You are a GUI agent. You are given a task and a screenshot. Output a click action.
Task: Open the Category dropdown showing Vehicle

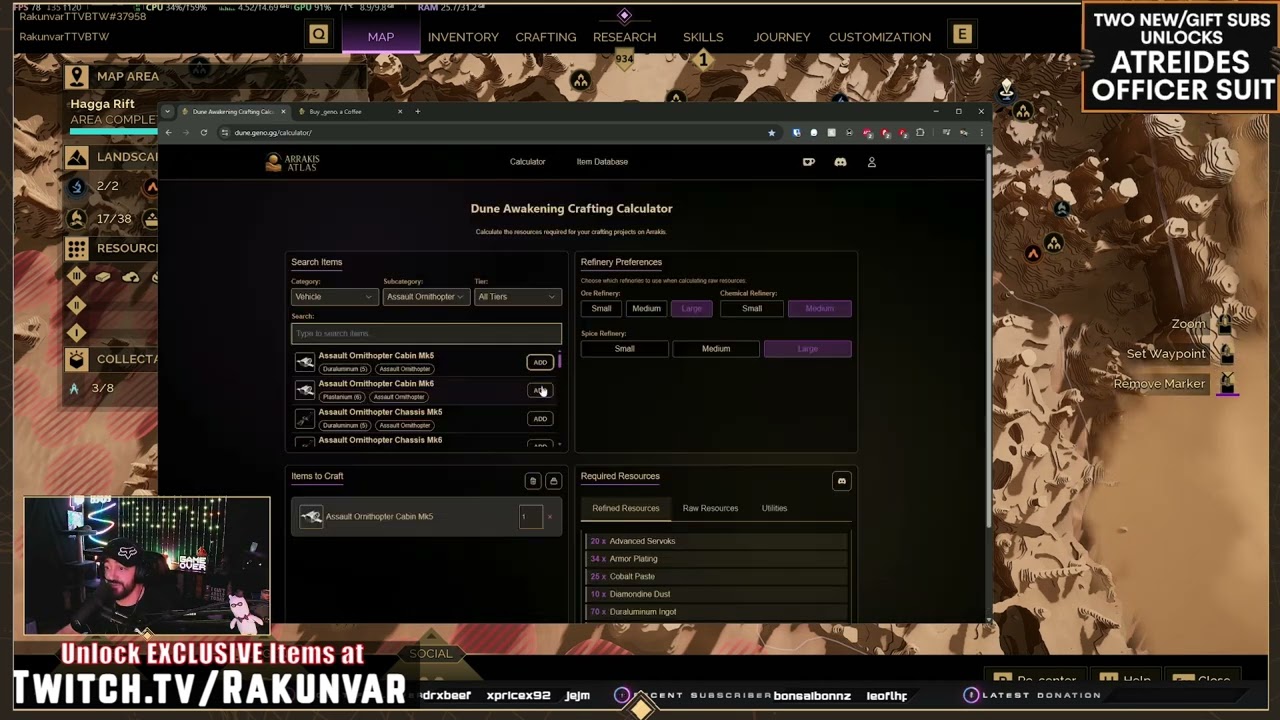pyautogui.click(x=333, y=297)
